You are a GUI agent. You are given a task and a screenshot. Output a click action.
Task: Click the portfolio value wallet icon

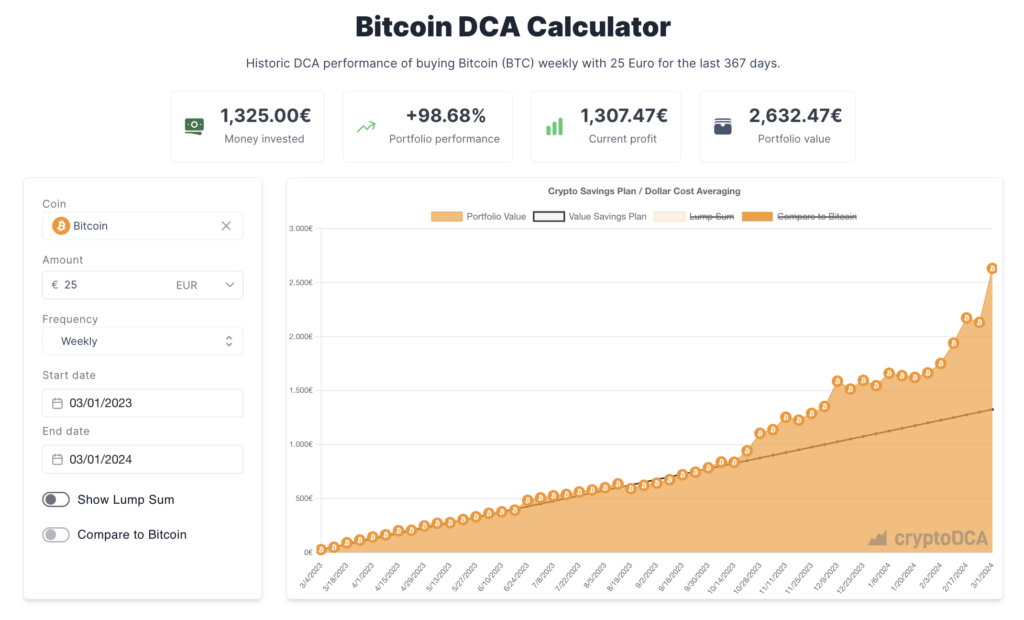pyautogui.click(x=723, y=126)
